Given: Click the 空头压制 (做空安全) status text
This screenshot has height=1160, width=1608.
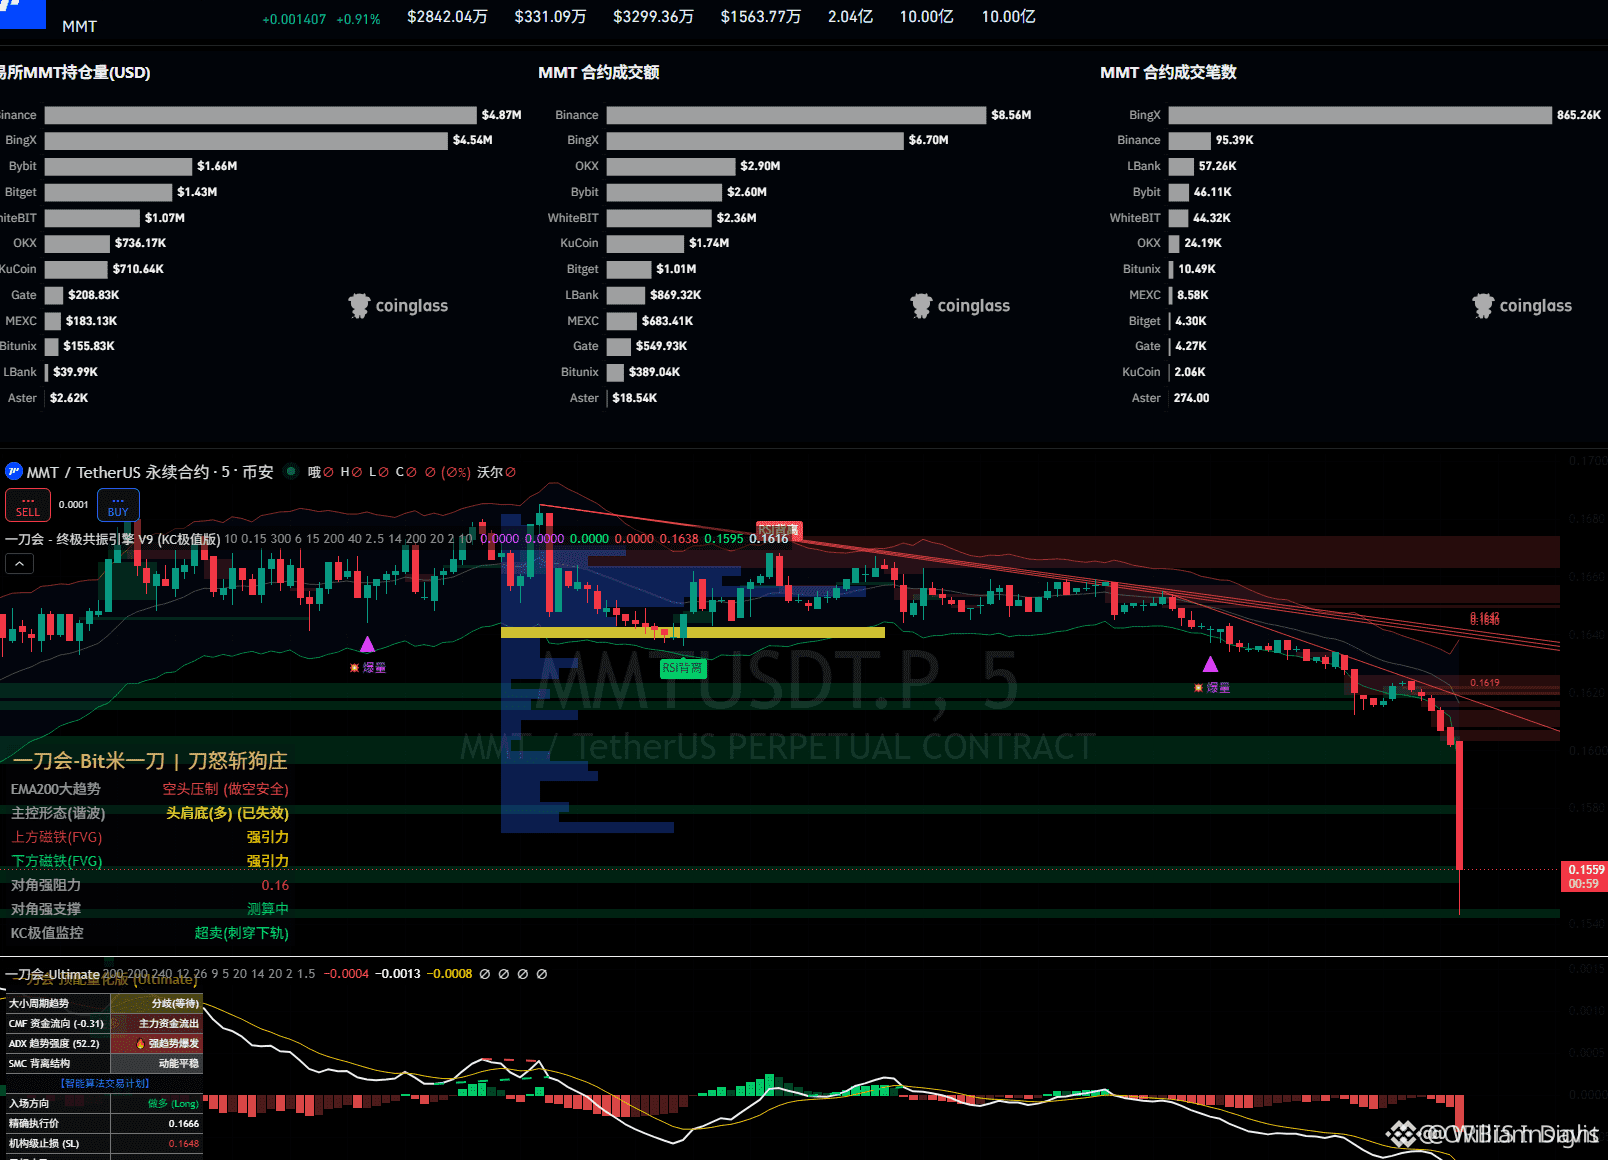Looking at the screenshot, I should click(x=226, y=789).
